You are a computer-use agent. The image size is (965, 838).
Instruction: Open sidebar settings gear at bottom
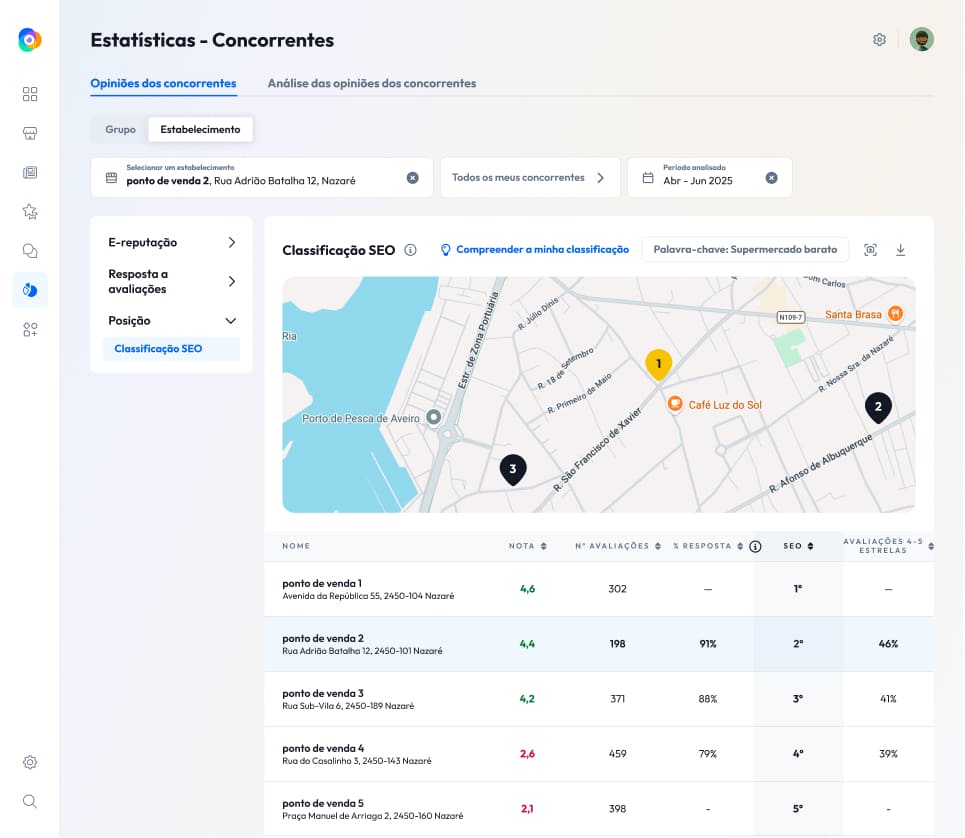point(30,762)
